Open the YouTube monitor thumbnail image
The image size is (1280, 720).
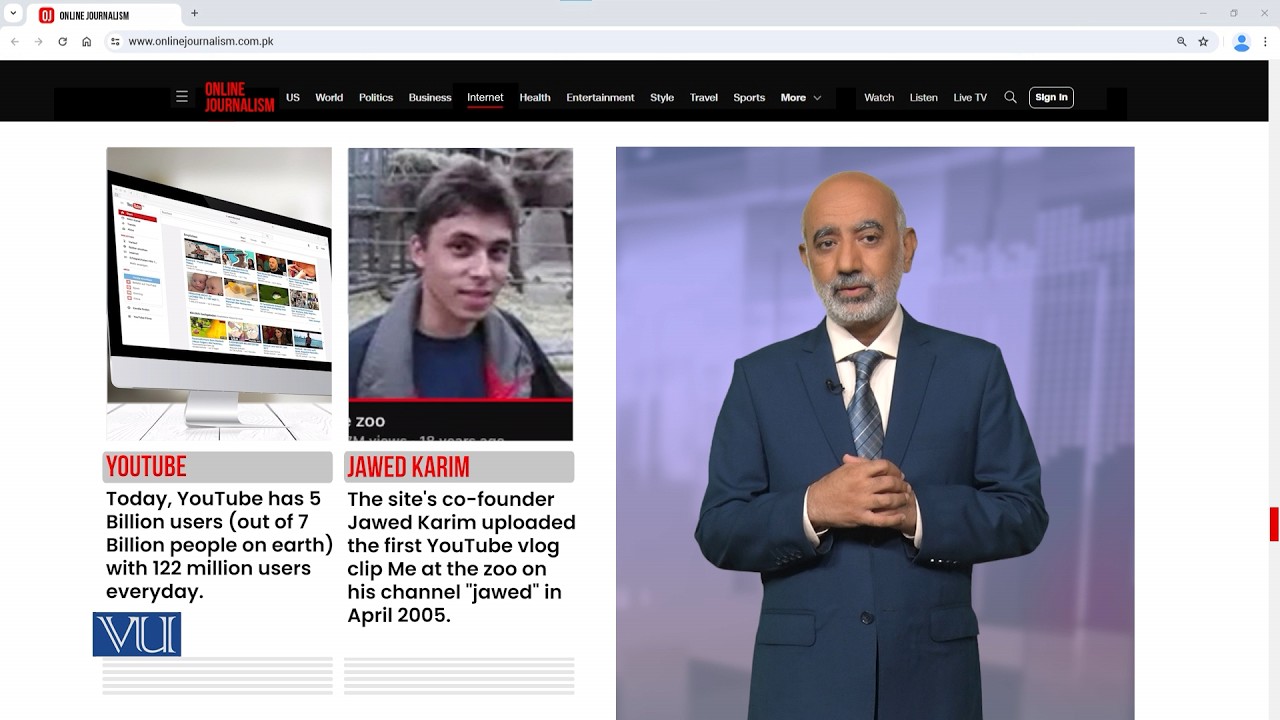click(x=219, y=294)
